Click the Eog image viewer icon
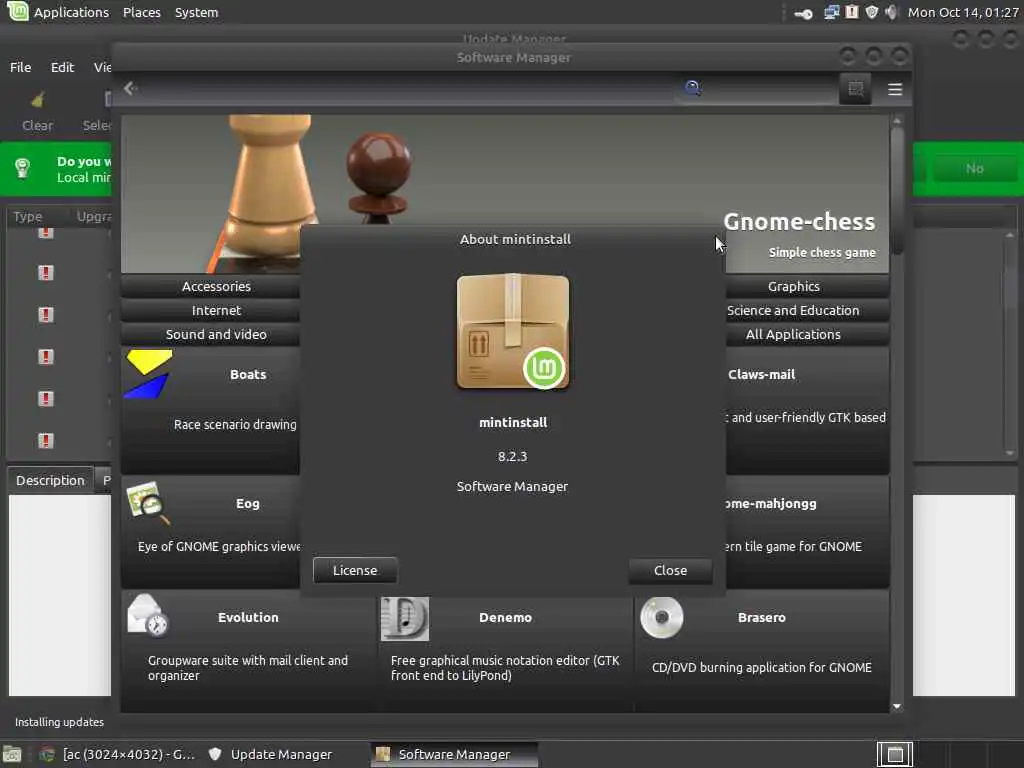Image resolution: width=1024 pixels, height=768 pixels. (148, 502)
